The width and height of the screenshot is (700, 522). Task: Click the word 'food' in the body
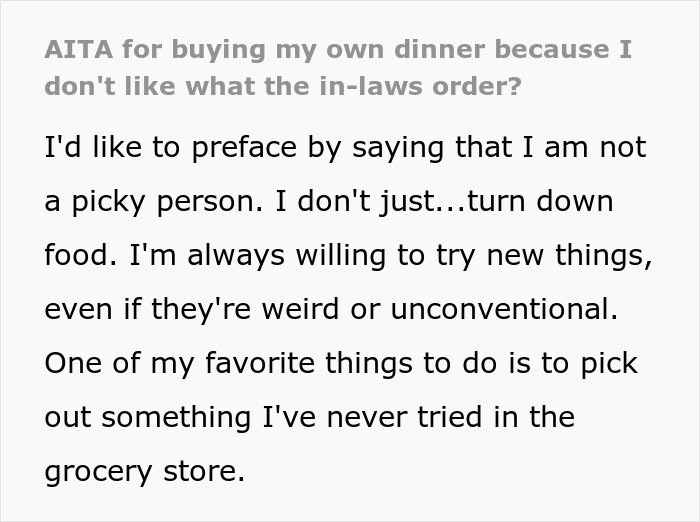coord(73,255)
